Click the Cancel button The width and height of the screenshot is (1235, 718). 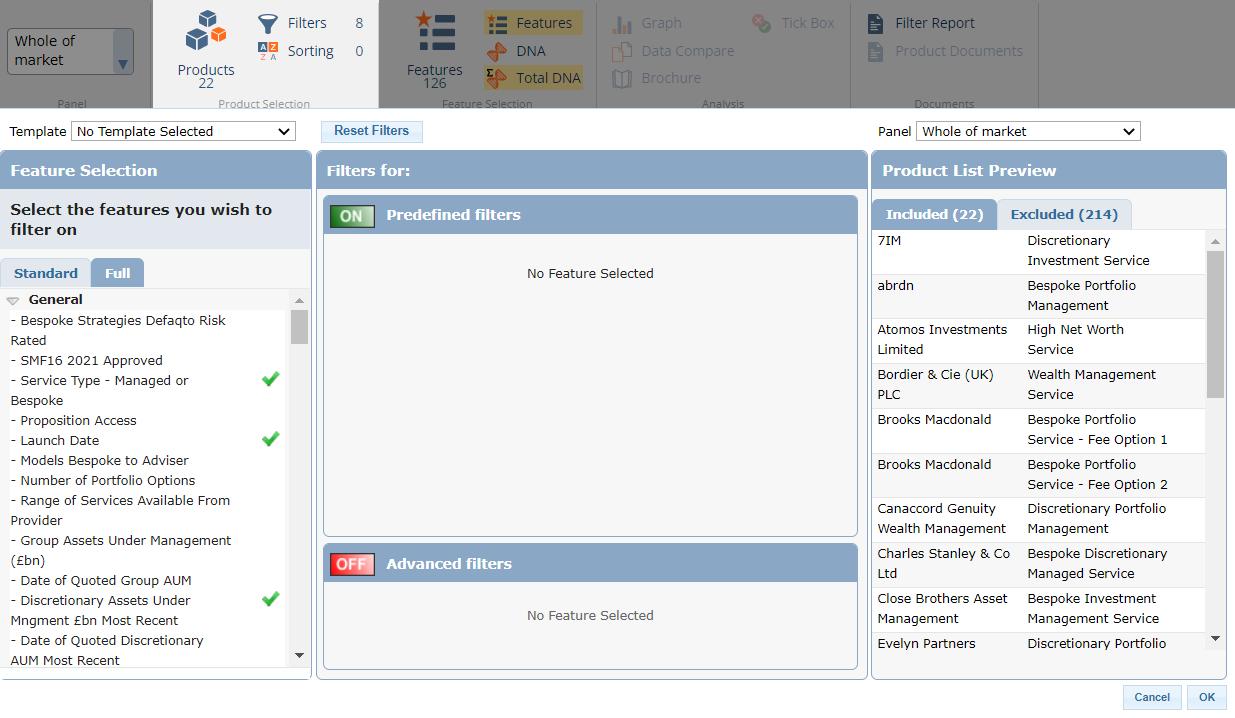pyautogui.click(x=1152, y=697)
